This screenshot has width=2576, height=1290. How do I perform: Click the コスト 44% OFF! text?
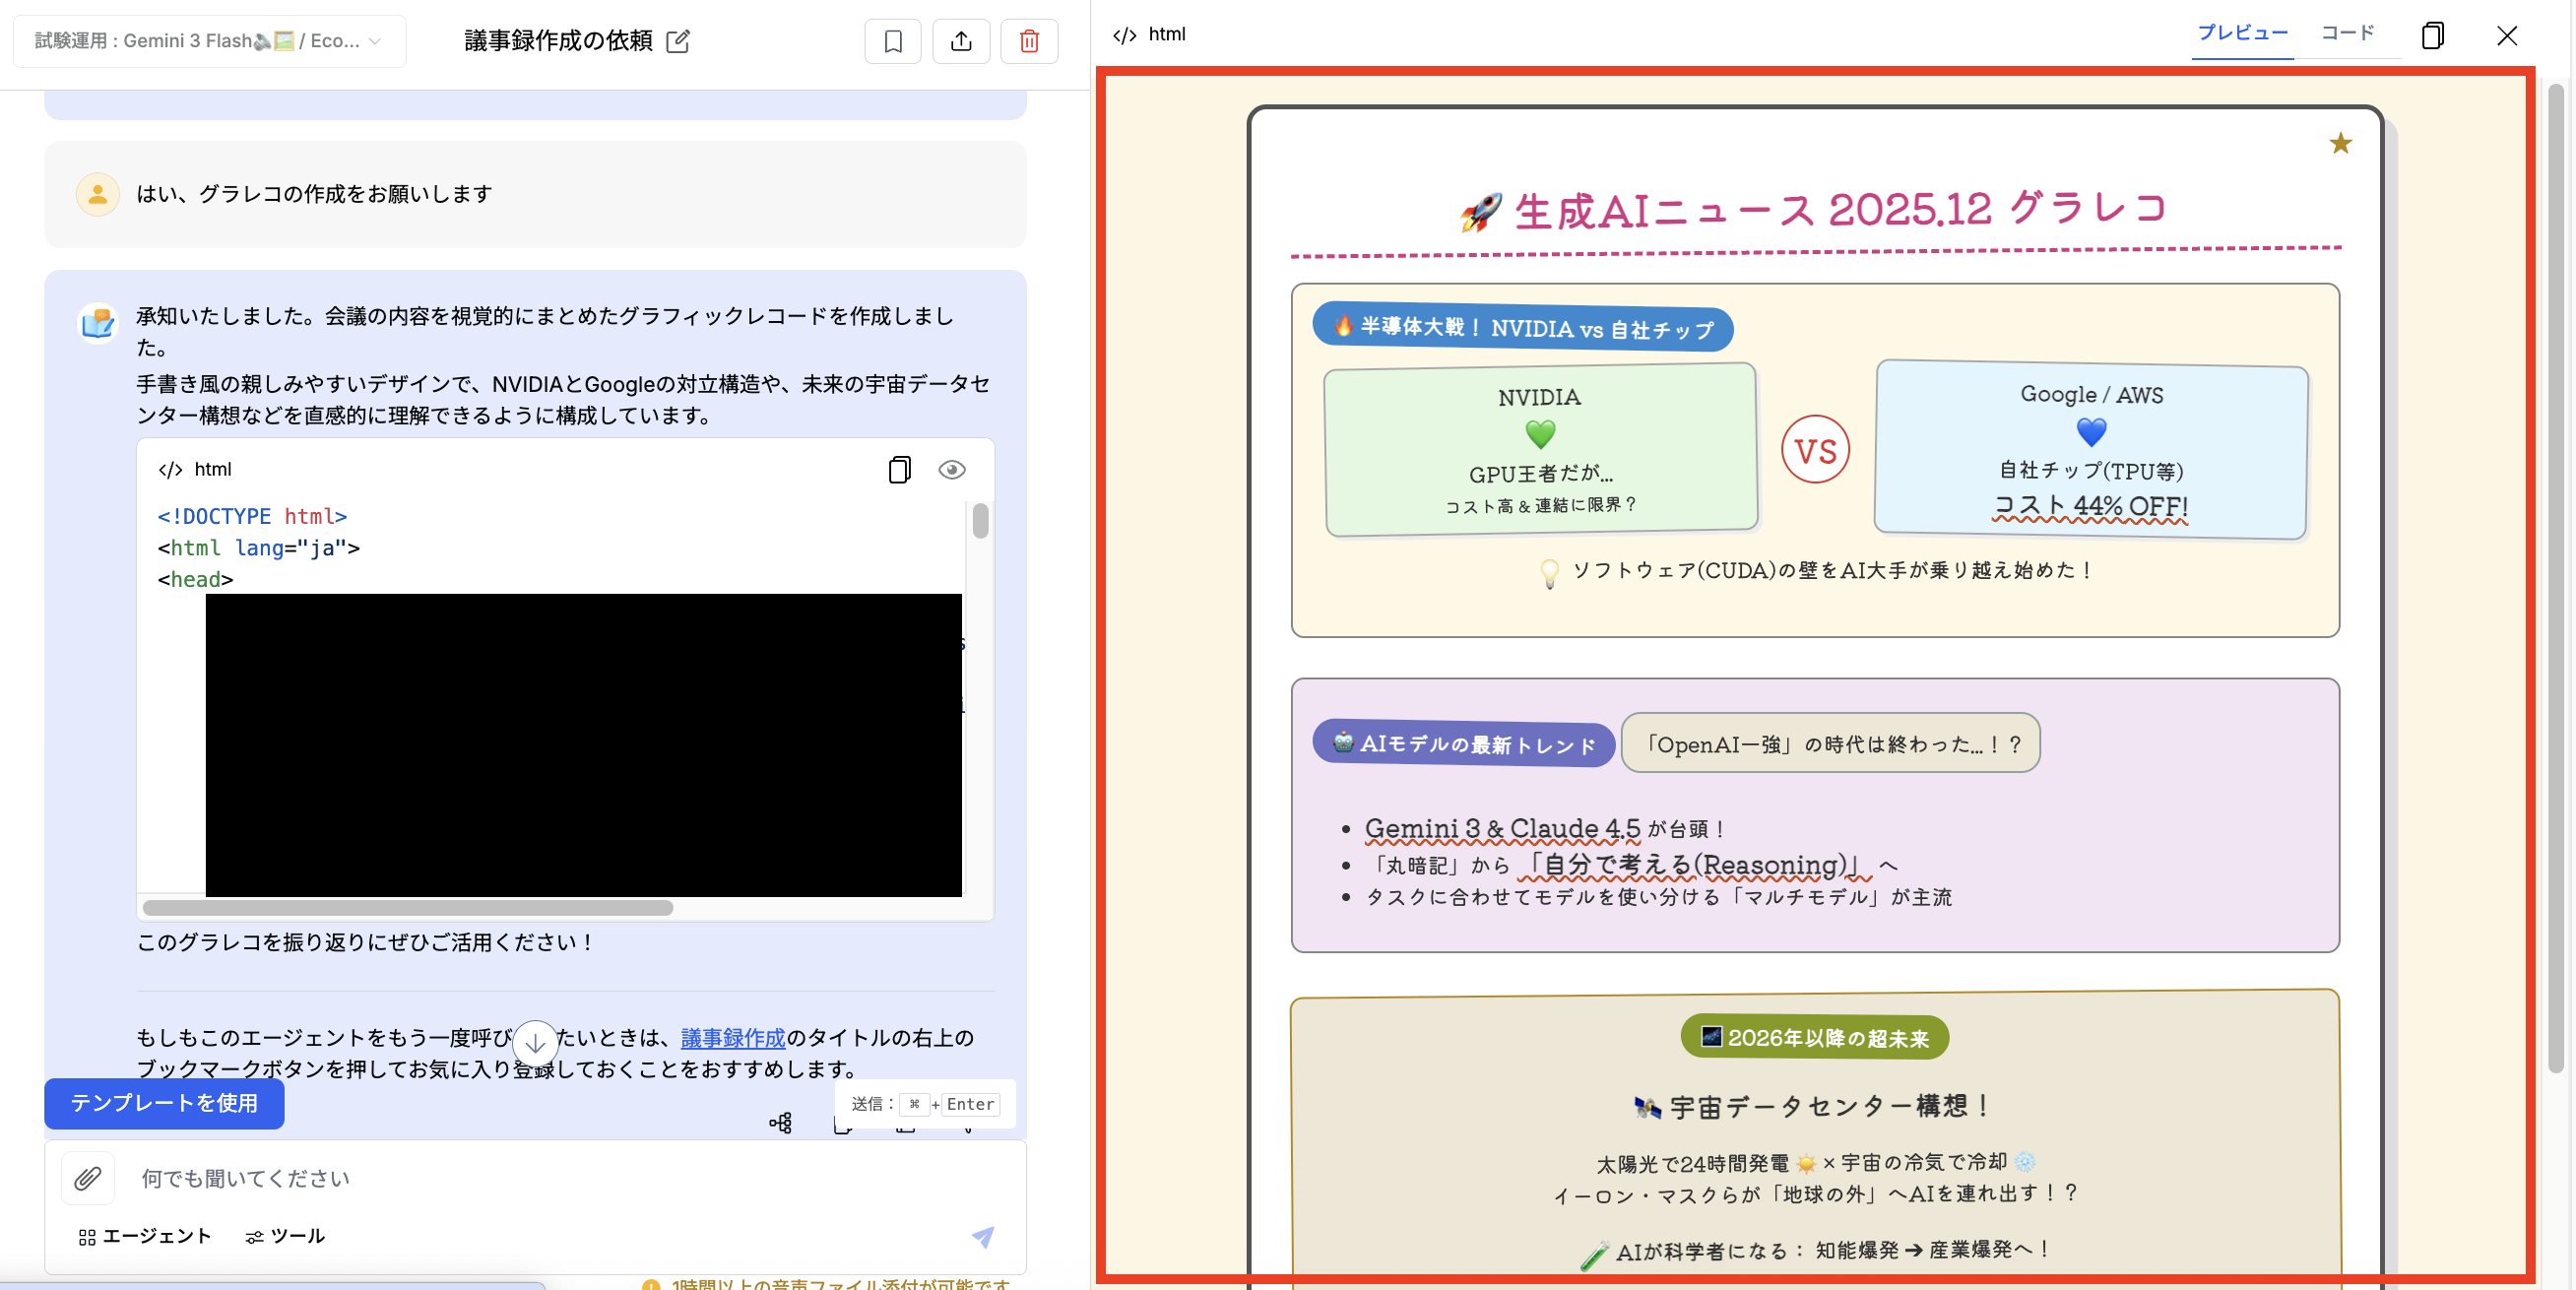pyautogui.click(x=2091, y=506)
